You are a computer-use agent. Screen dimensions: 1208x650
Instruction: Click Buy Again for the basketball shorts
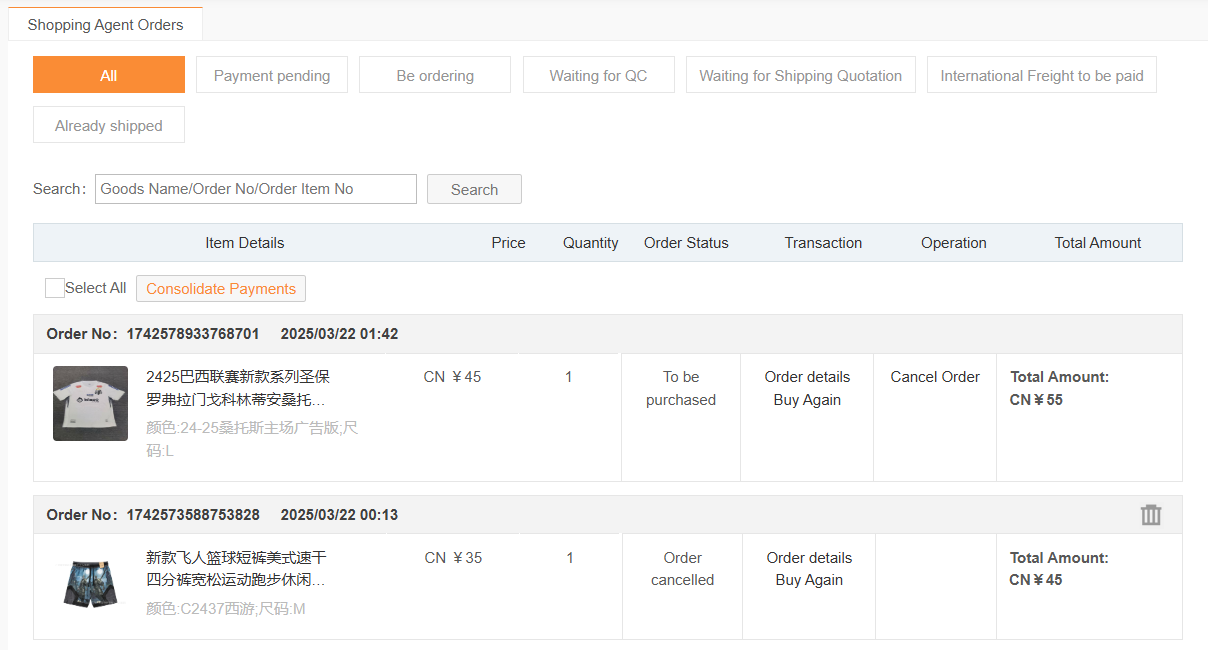(x=809, y=580)
